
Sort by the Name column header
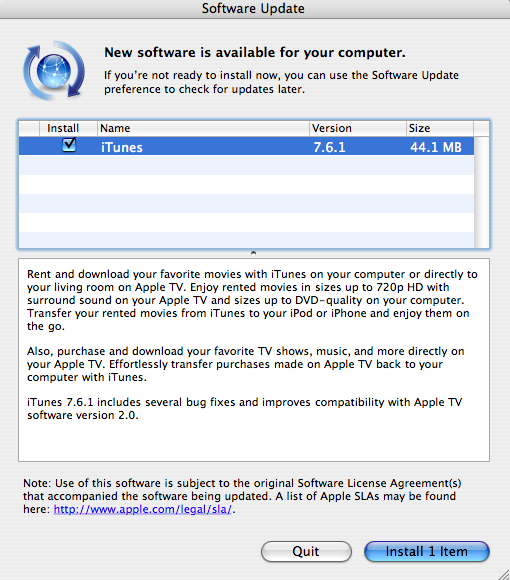click(203, 128)
